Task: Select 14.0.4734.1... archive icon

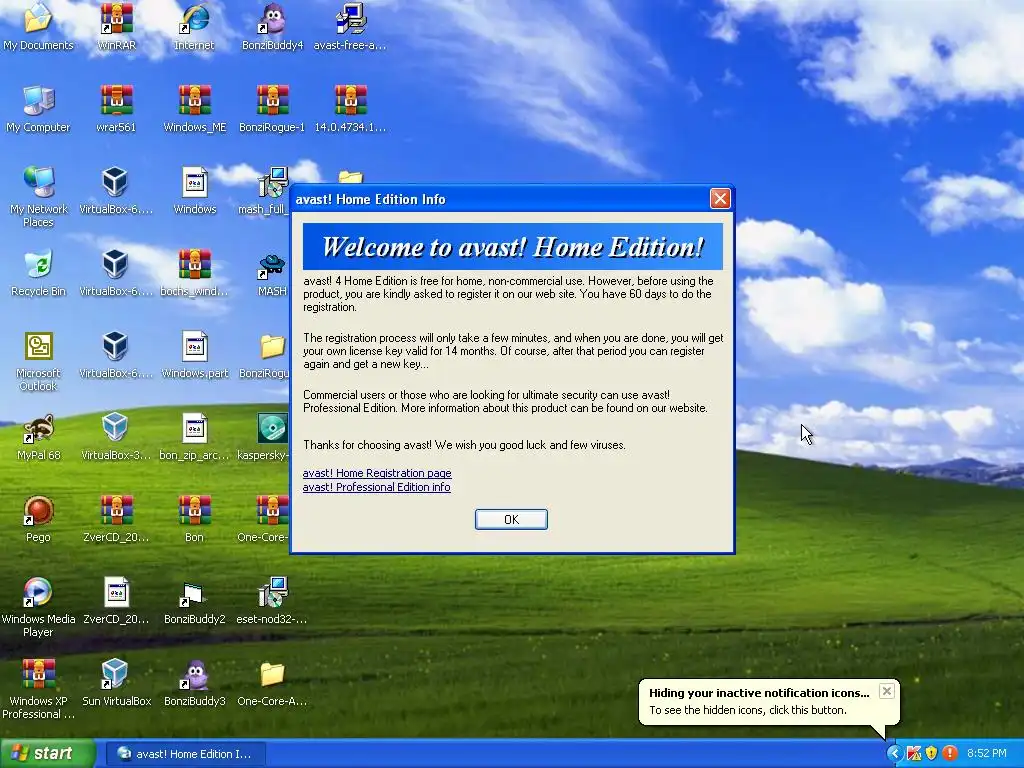Action: click(350, 108)
